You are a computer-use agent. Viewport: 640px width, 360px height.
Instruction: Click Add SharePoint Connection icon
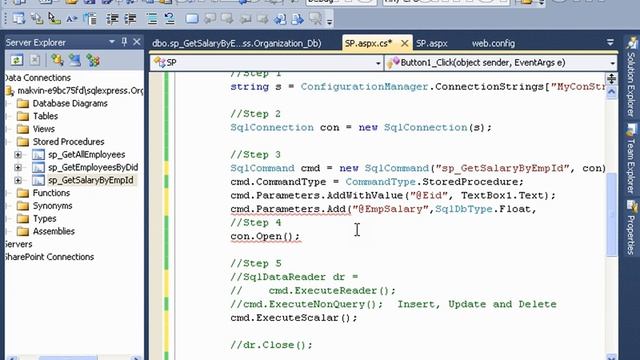pos(93,60)
